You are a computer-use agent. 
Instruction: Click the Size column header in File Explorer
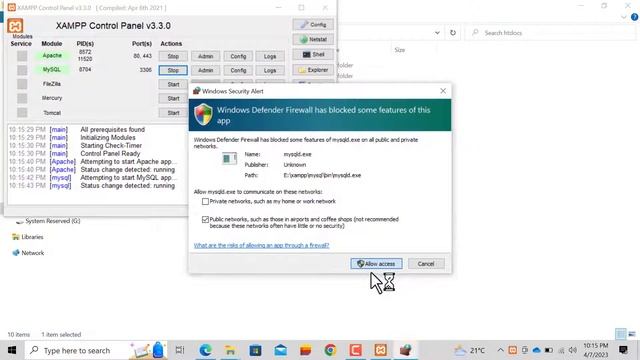tap(400, 50)
